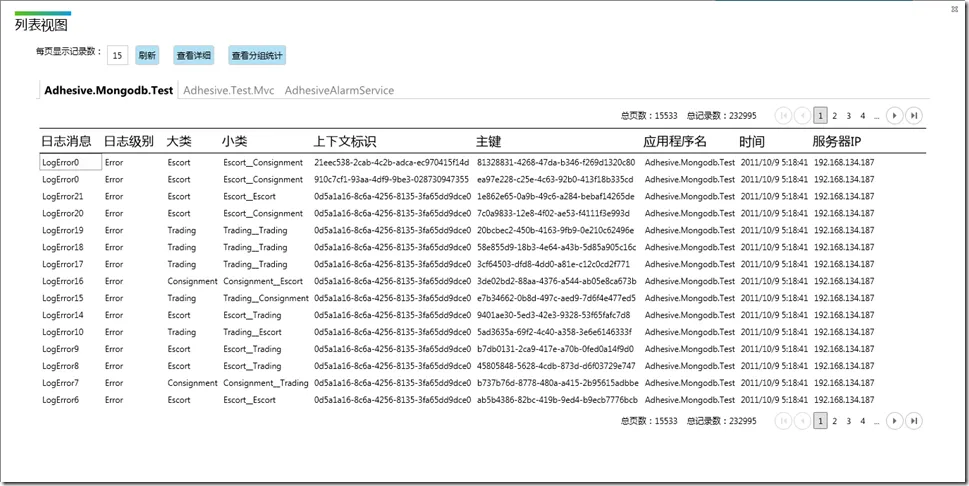This screenshot has height=486, width=969.
Task: Click Consignment__Escort subcategory cell
Action: point(263,281)
